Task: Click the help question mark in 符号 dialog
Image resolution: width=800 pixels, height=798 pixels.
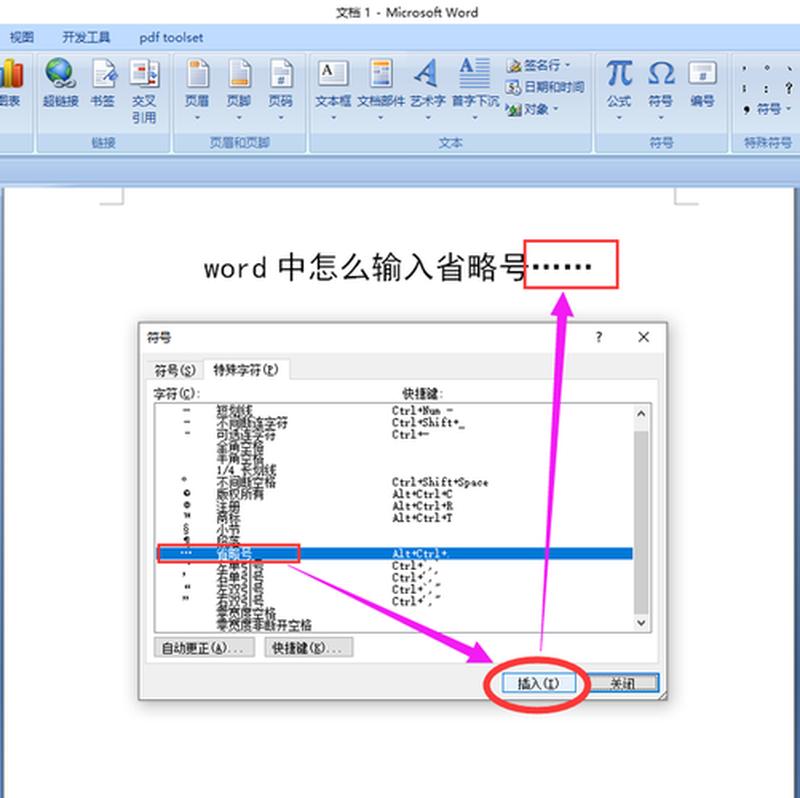Action: click(x=599, y=337)
